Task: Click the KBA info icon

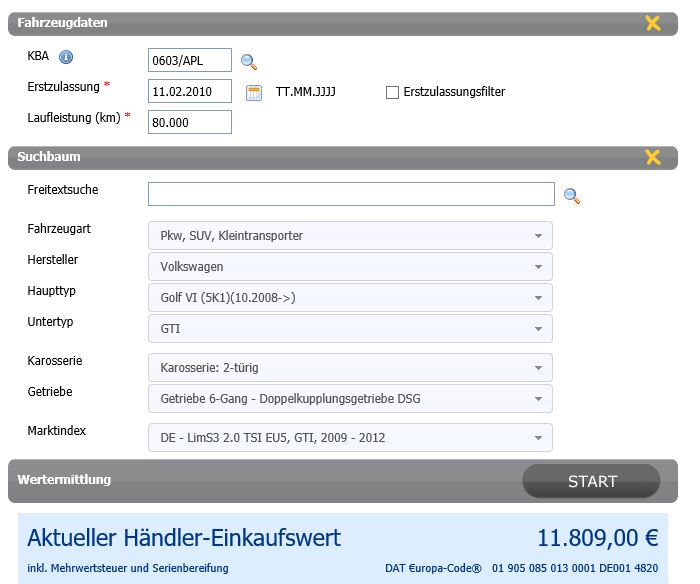Action: coord(66,57)
